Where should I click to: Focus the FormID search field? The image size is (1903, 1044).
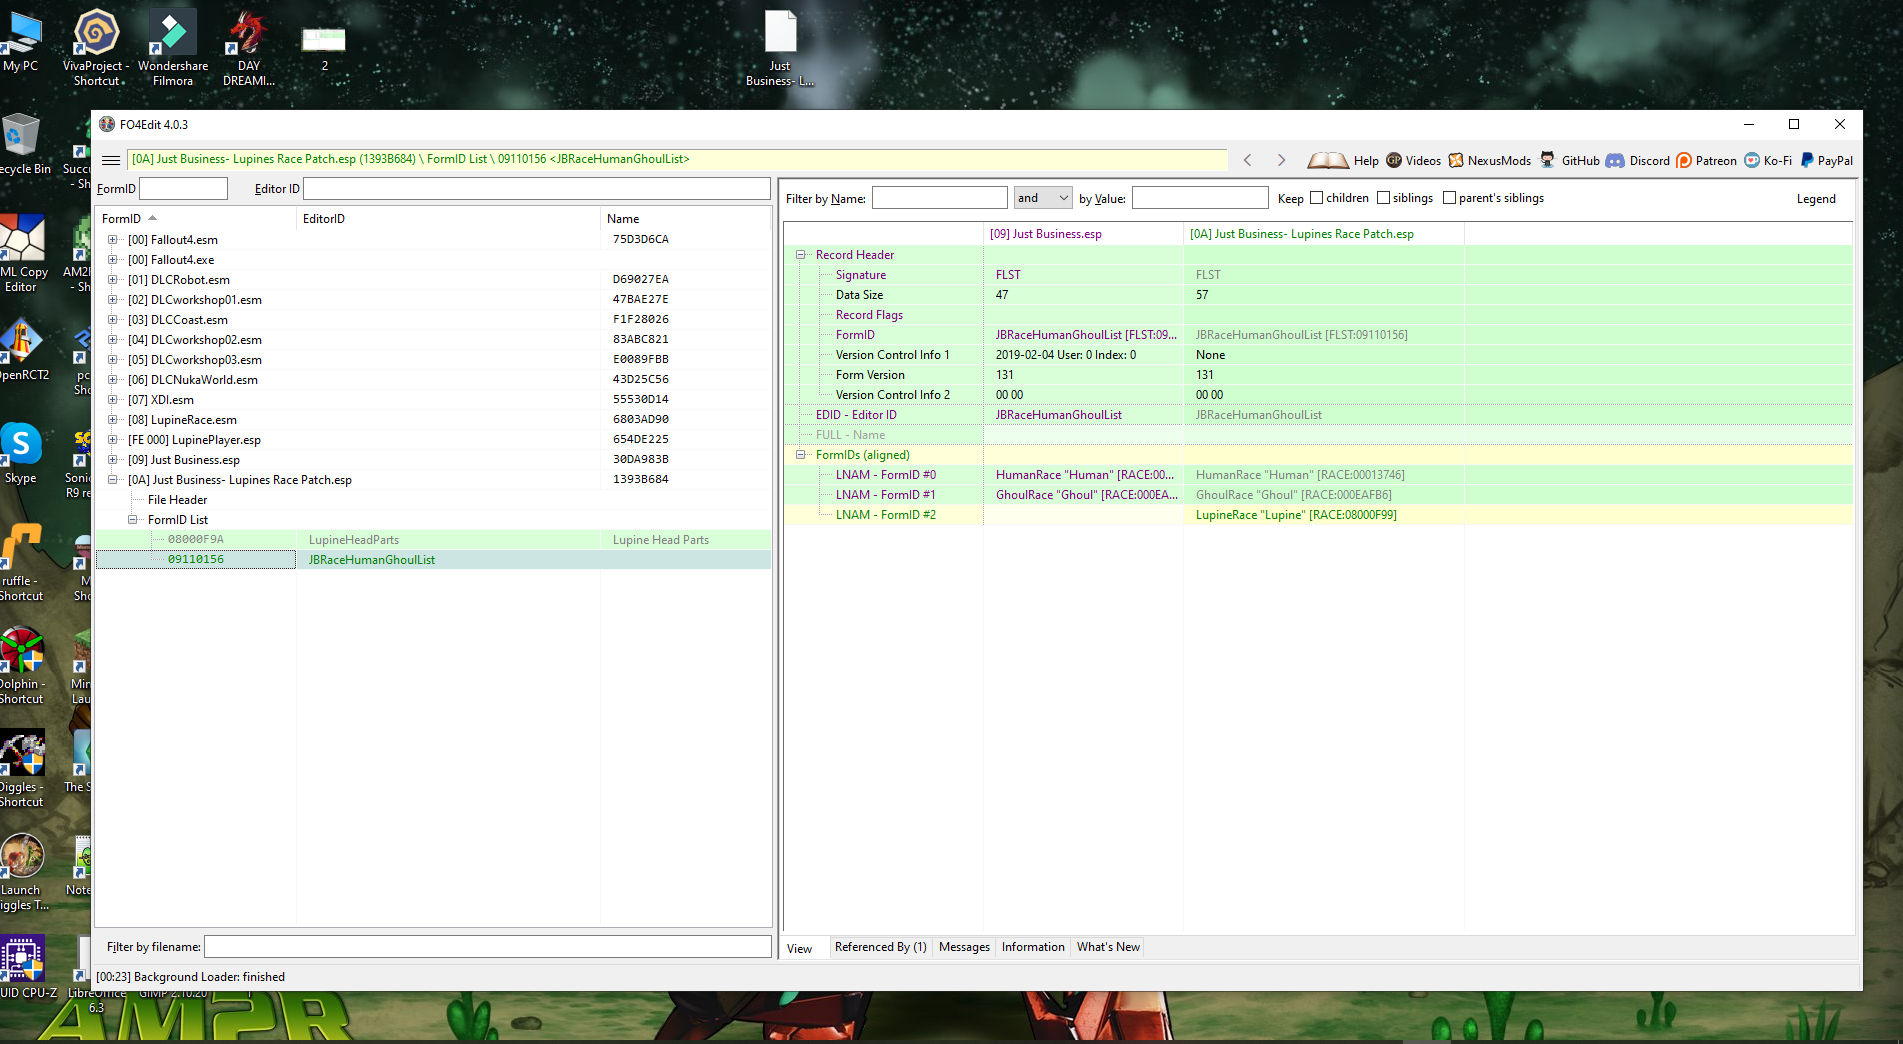pos(184,189)
